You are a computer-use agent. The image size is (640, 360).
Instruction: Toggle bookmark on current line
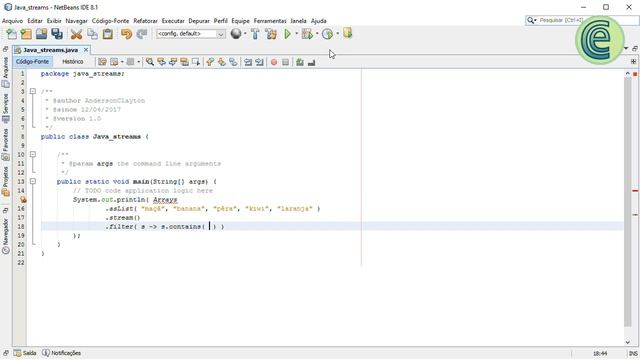tap(233, 62)
